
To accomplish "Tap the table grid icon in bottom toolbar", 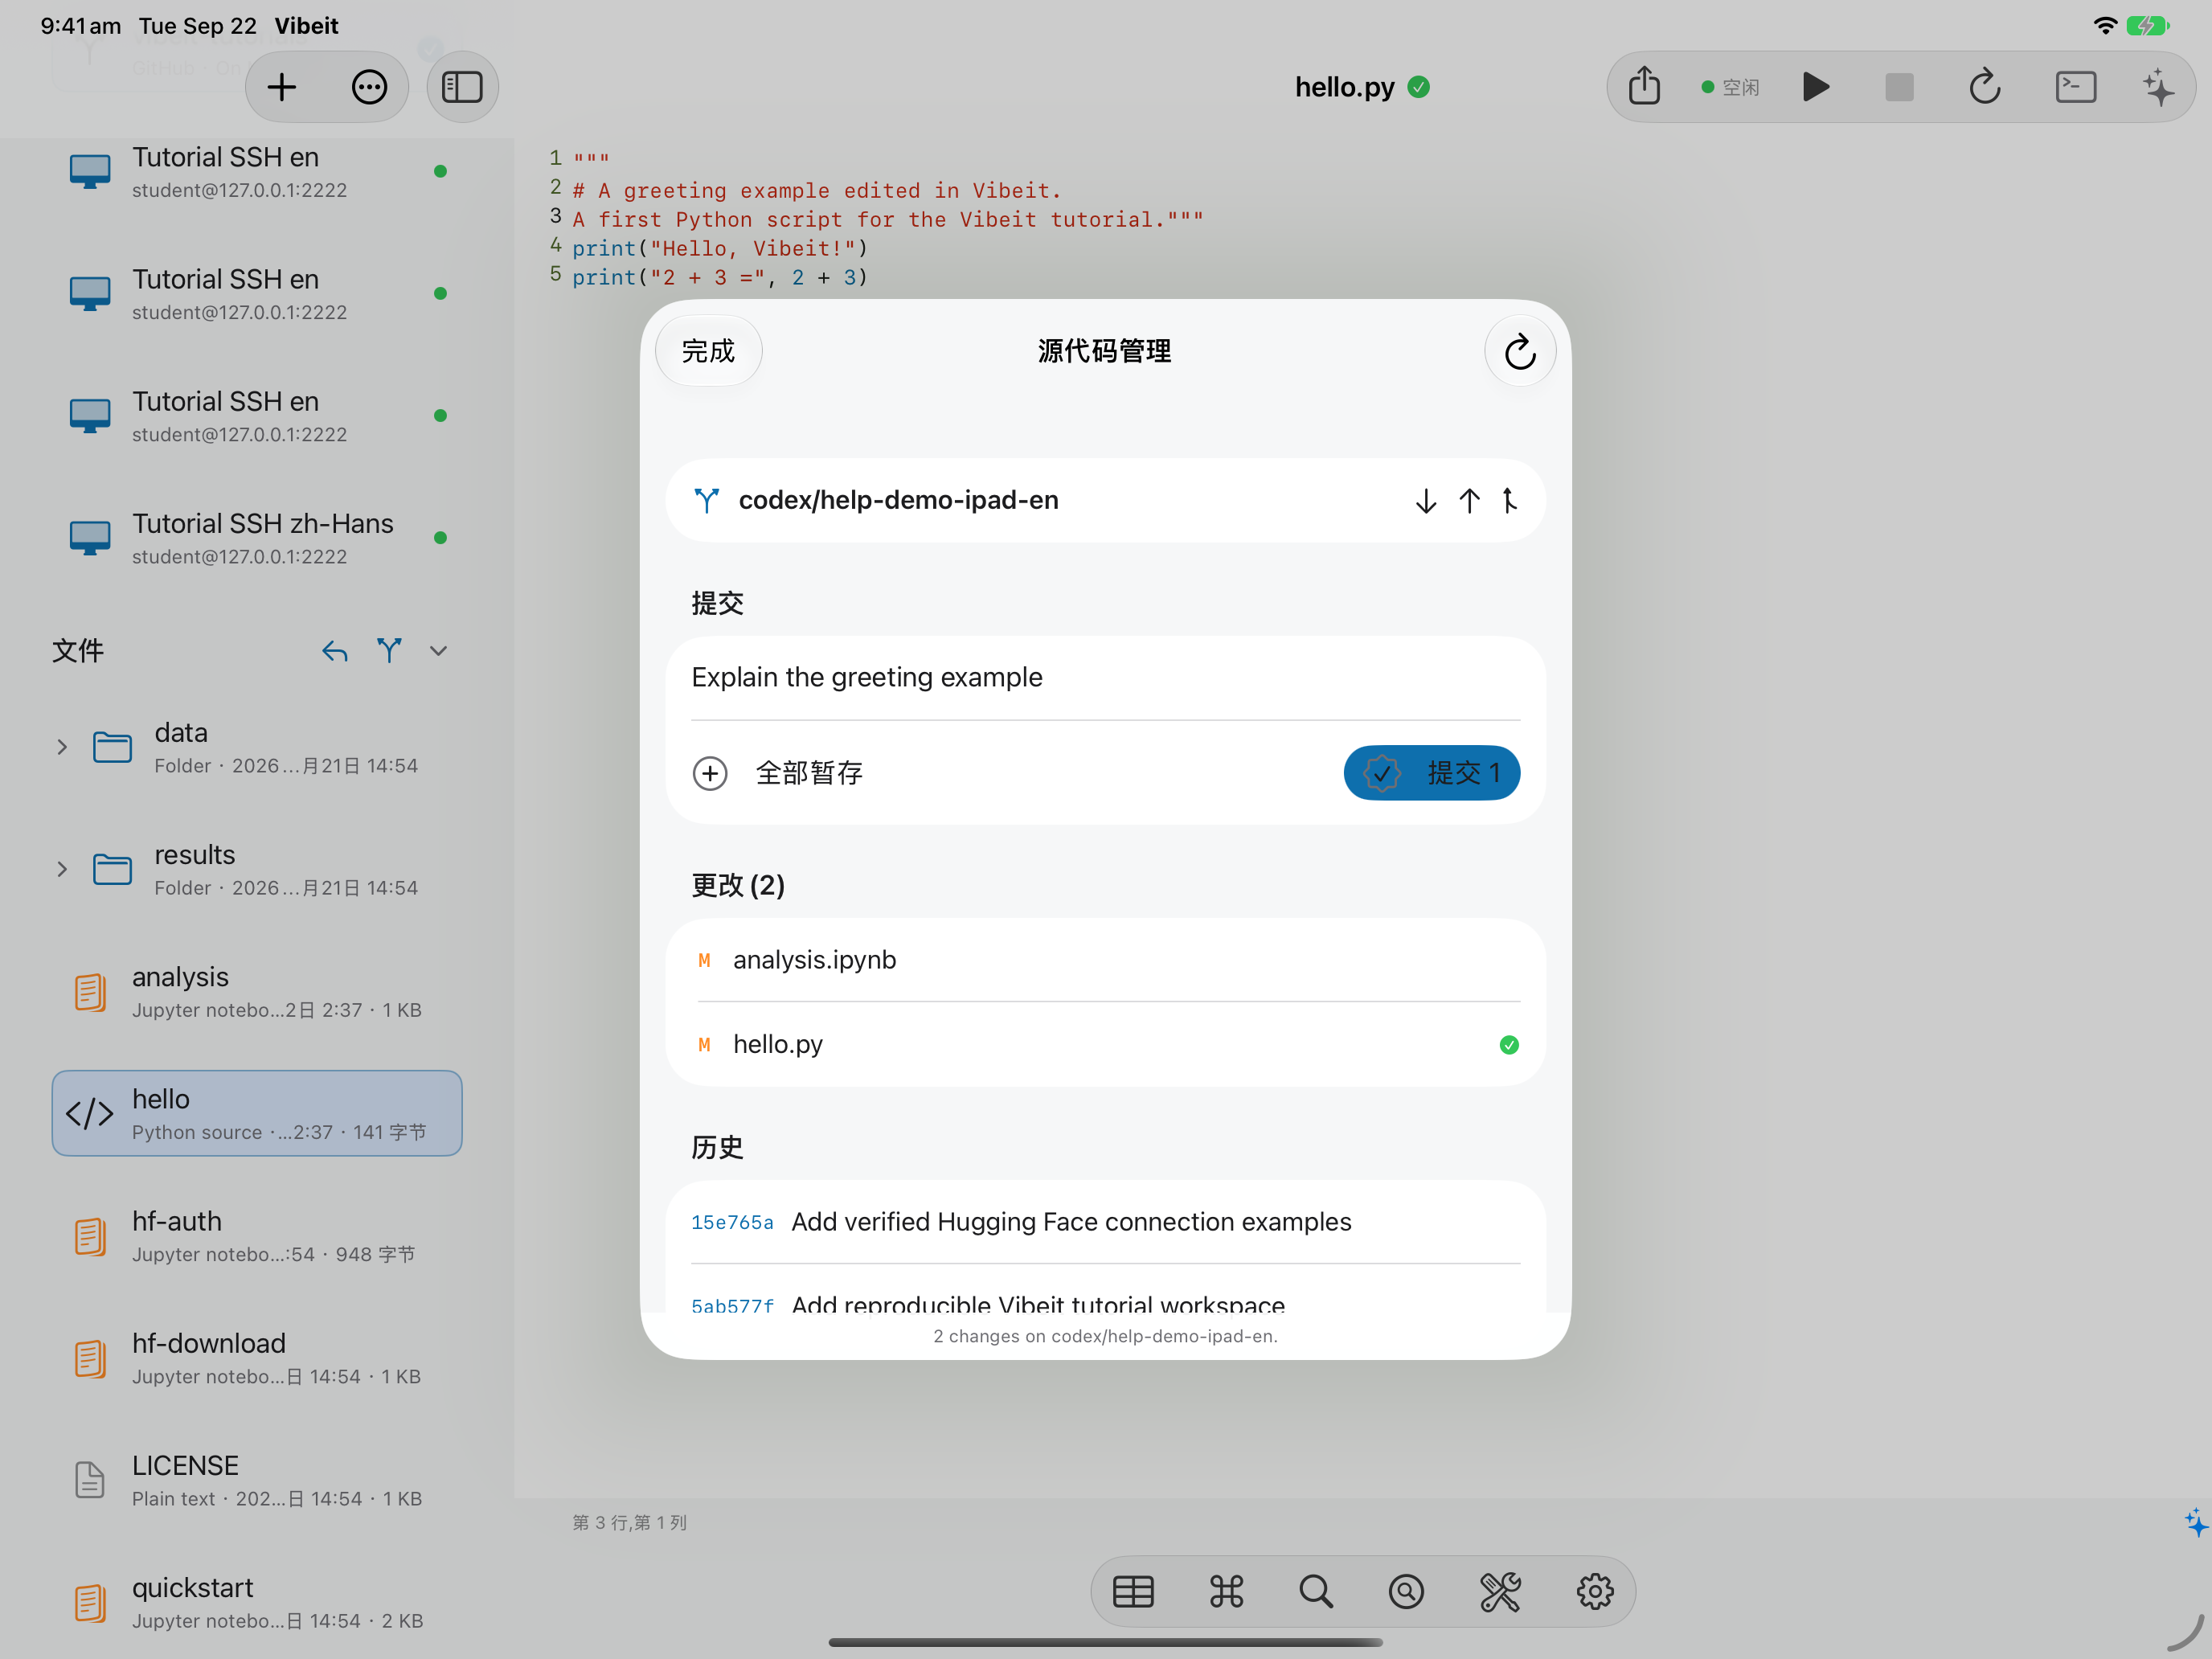I will coord(1133,1591).
